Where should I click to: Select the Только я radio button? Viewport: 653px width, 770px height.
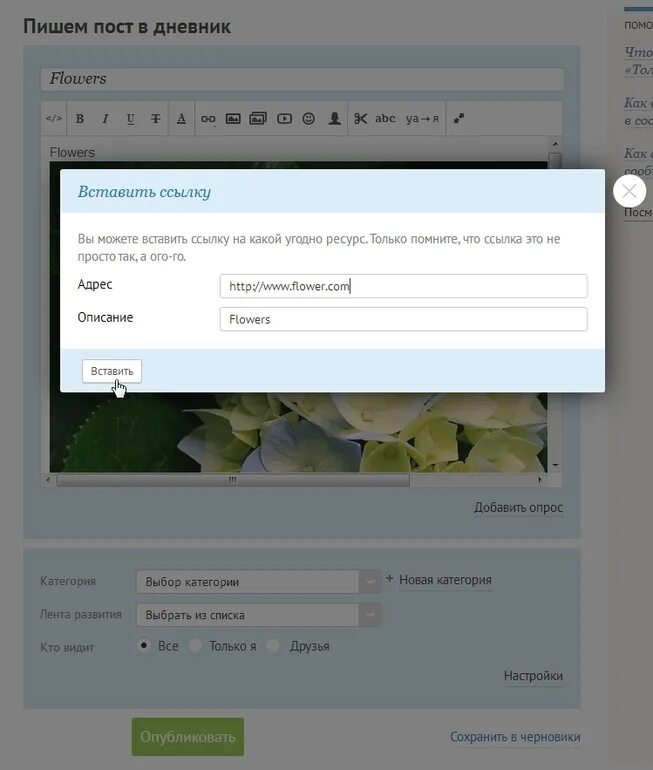(x=195, y=645)
